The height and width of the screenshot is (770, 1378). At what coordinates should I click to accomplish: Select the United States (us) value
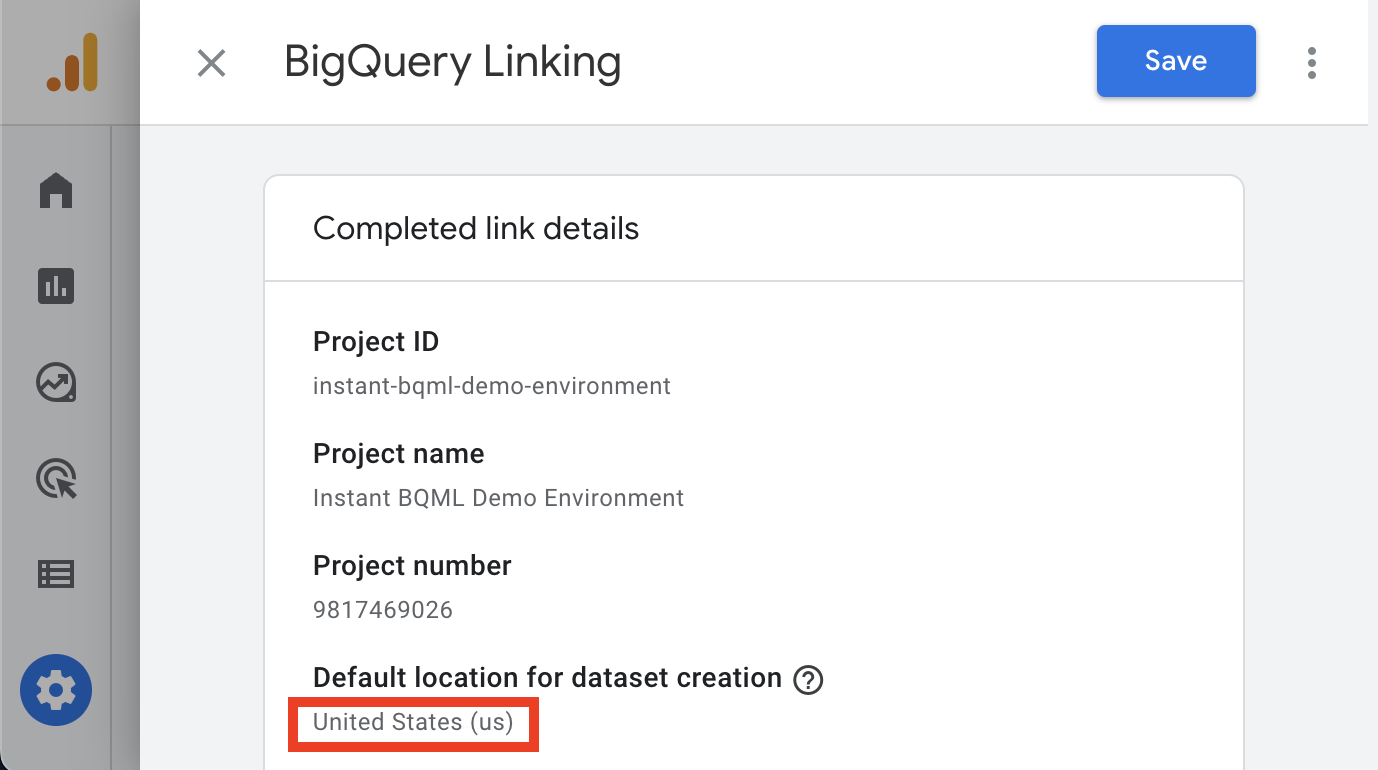(x=413, y=723)
